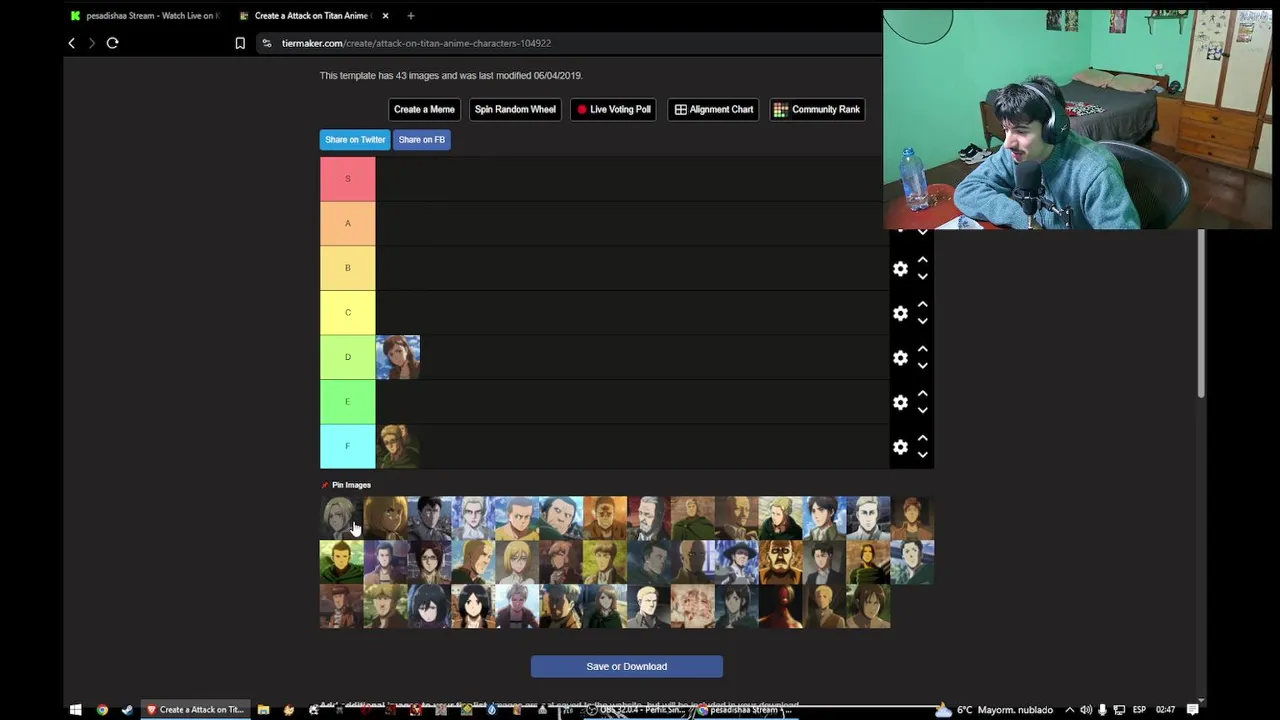Viewport: 1280px width, 720px height.
Task: Open the volume control in system tray
Action: tap(1085, 710)
